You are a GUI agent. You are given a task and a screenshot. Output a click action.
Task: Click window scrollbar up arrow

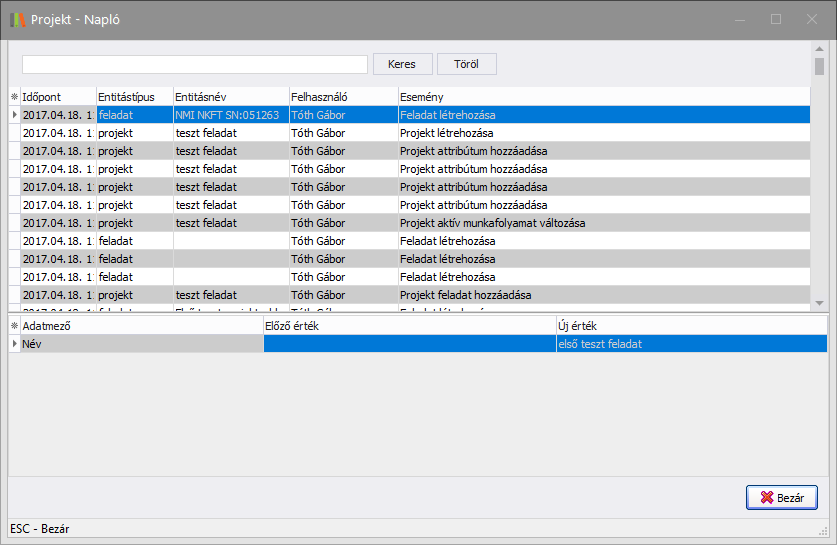(x=819, y=48)
